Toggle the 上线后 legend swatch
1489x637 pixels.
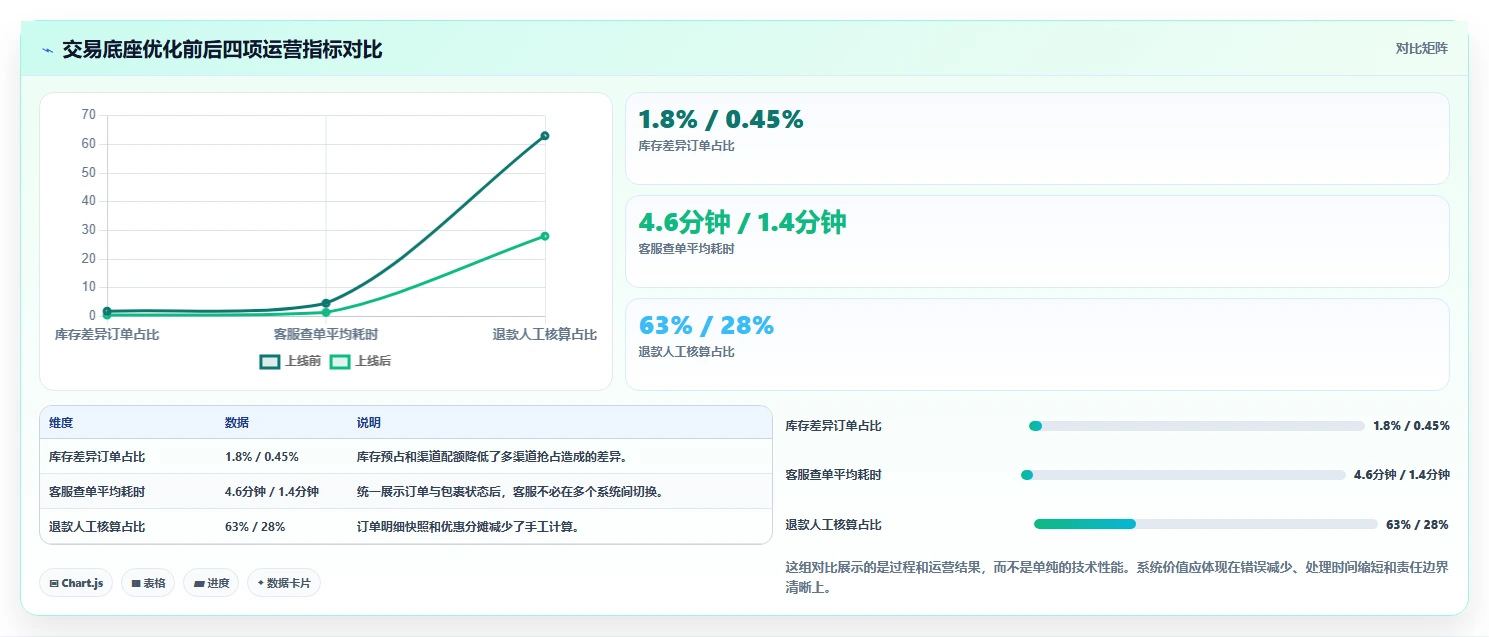(x=340, y=361)
